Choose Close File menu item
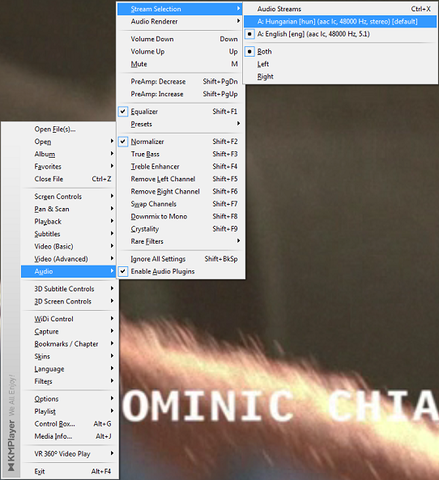This screenshot has width=439, height=480. click(68, 179)
